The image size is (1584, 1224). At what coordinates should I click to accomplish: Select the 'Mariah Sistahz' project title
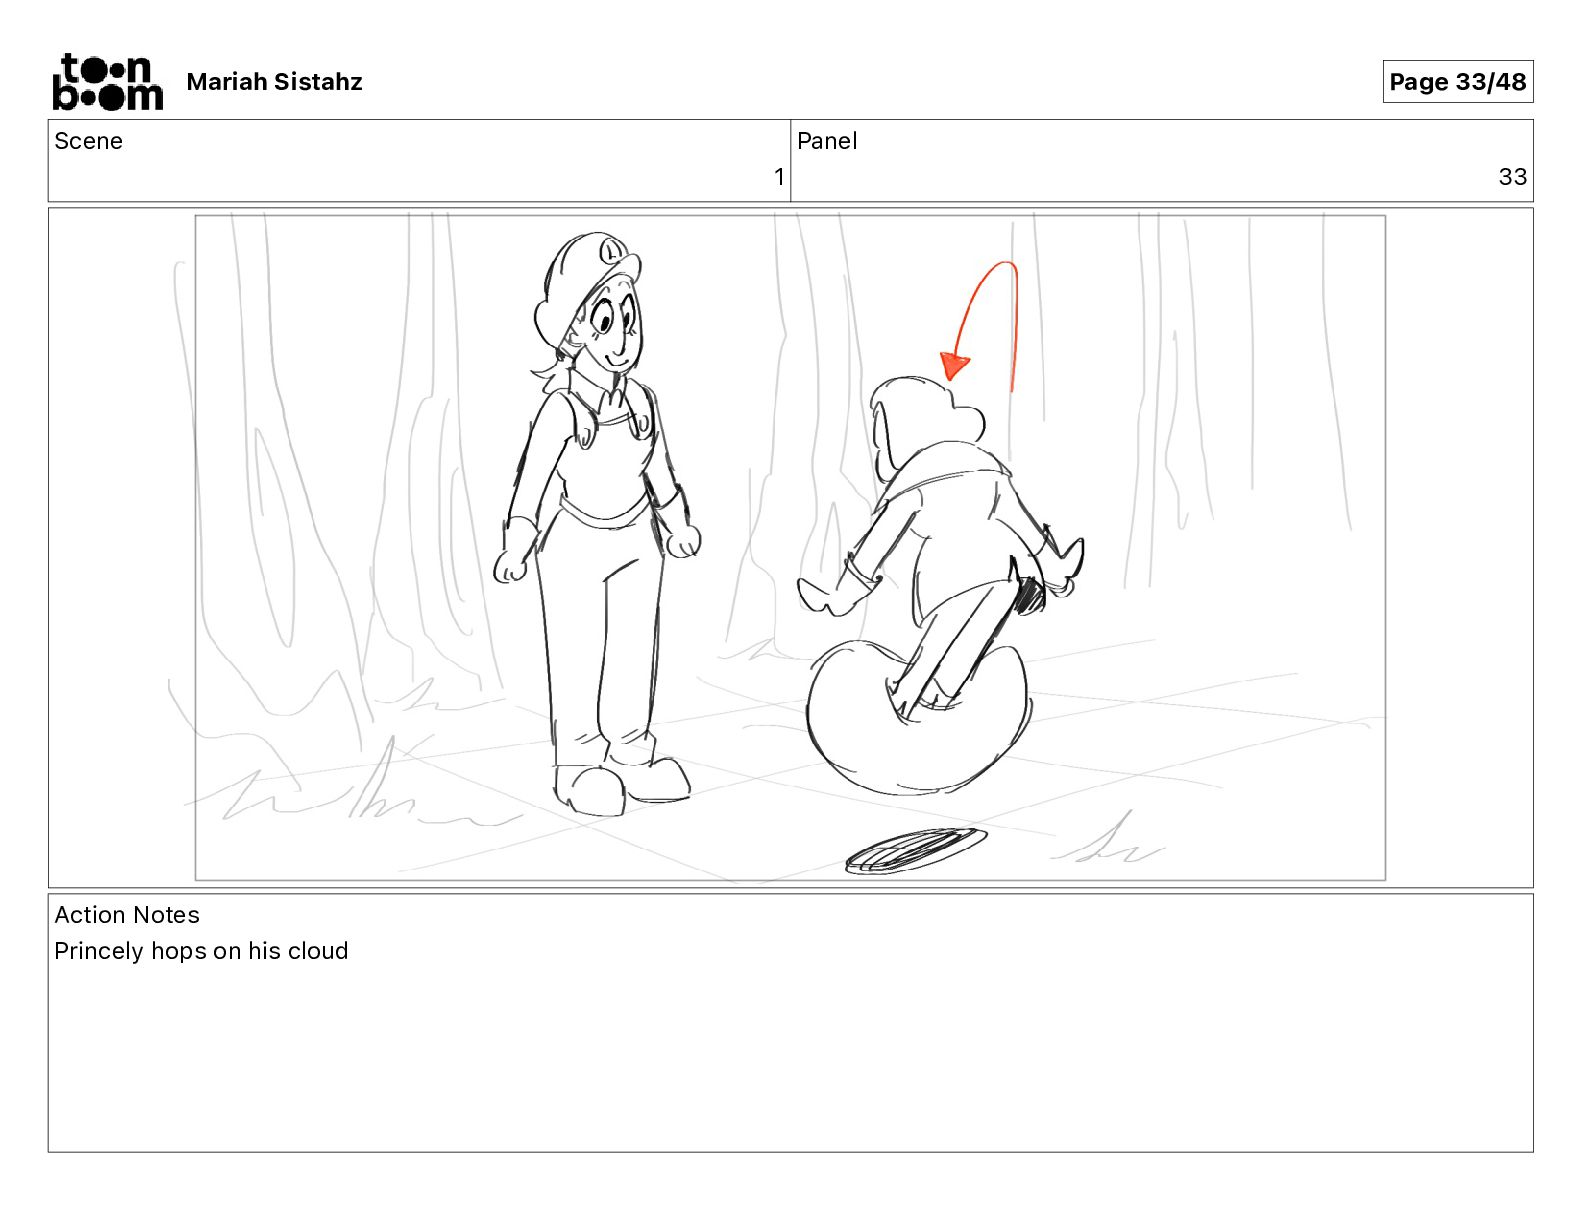point(274,82)
